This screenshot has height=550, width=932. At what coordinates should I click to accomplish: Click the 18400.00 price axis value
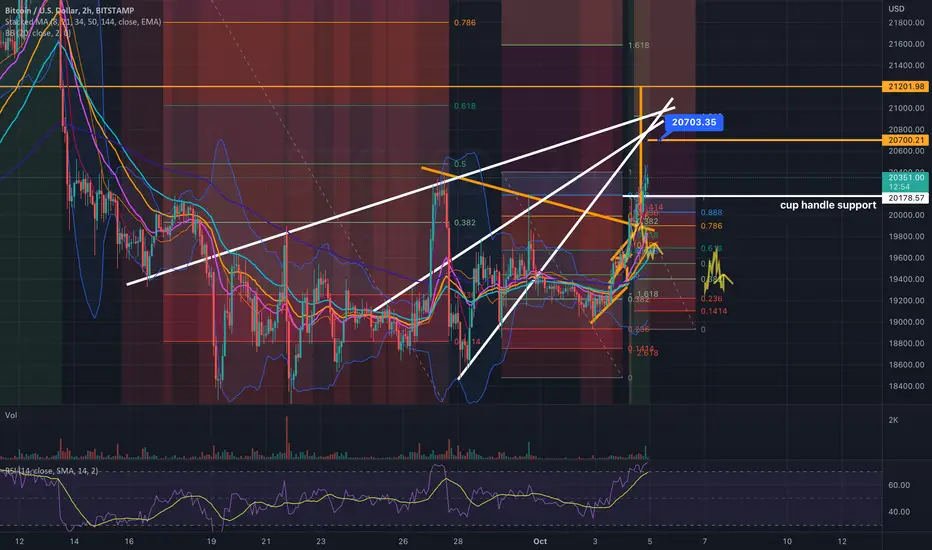tap(906, 386)
